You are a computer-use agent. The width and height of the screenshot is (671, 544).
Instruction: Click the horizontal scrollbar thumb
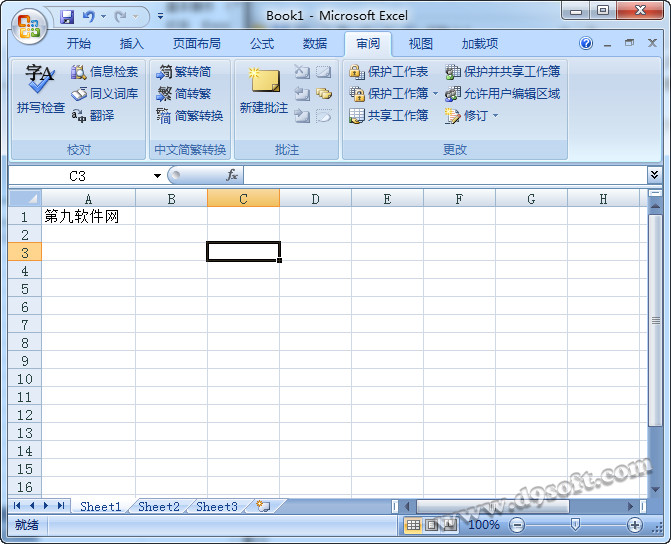(x=492, y=507)
